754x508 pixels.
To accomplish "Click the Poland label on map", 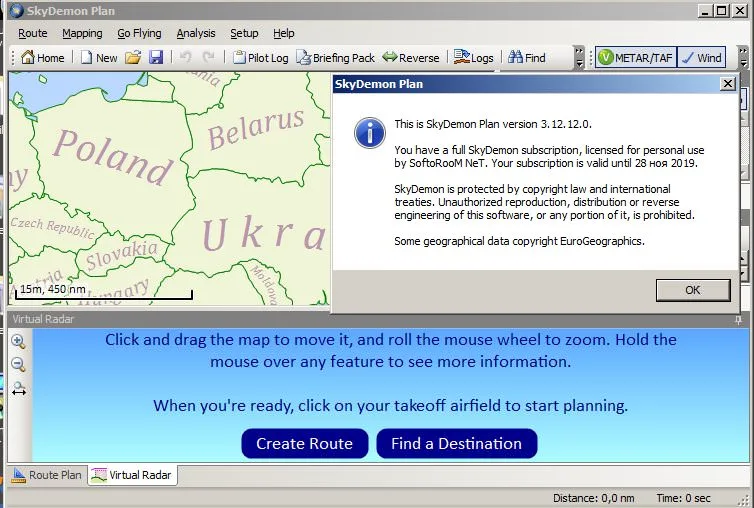I will pos(113,157).
